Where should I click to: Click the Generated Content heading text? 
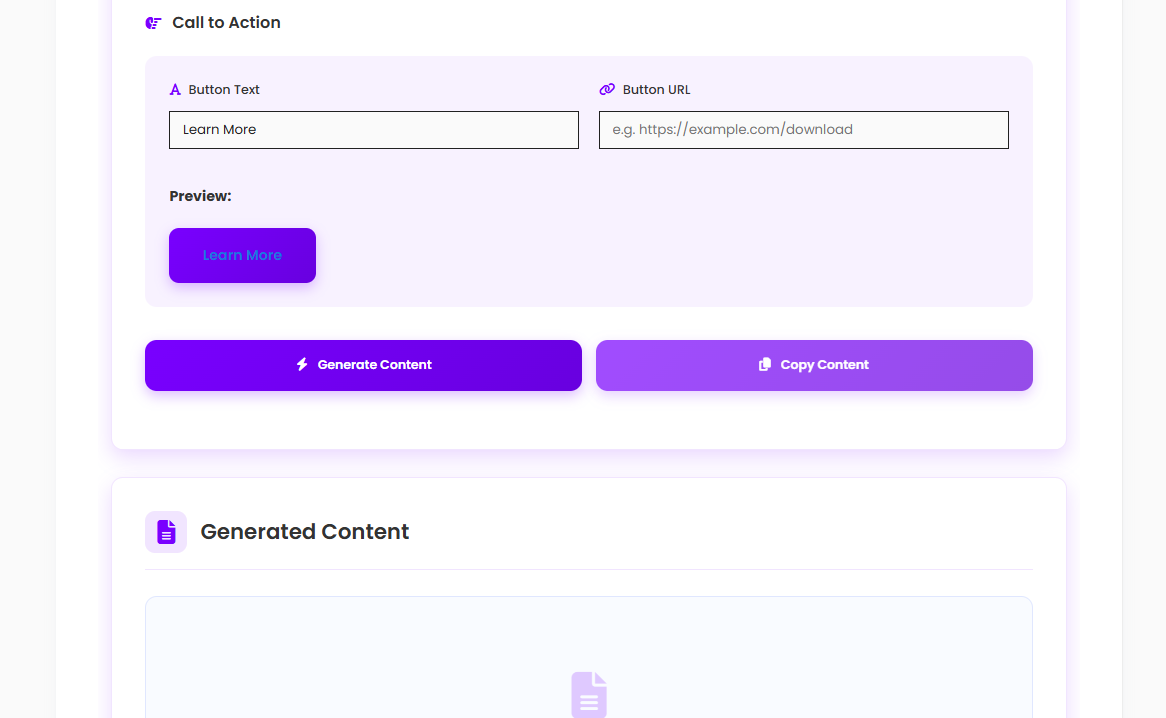[x=305, y=532]
